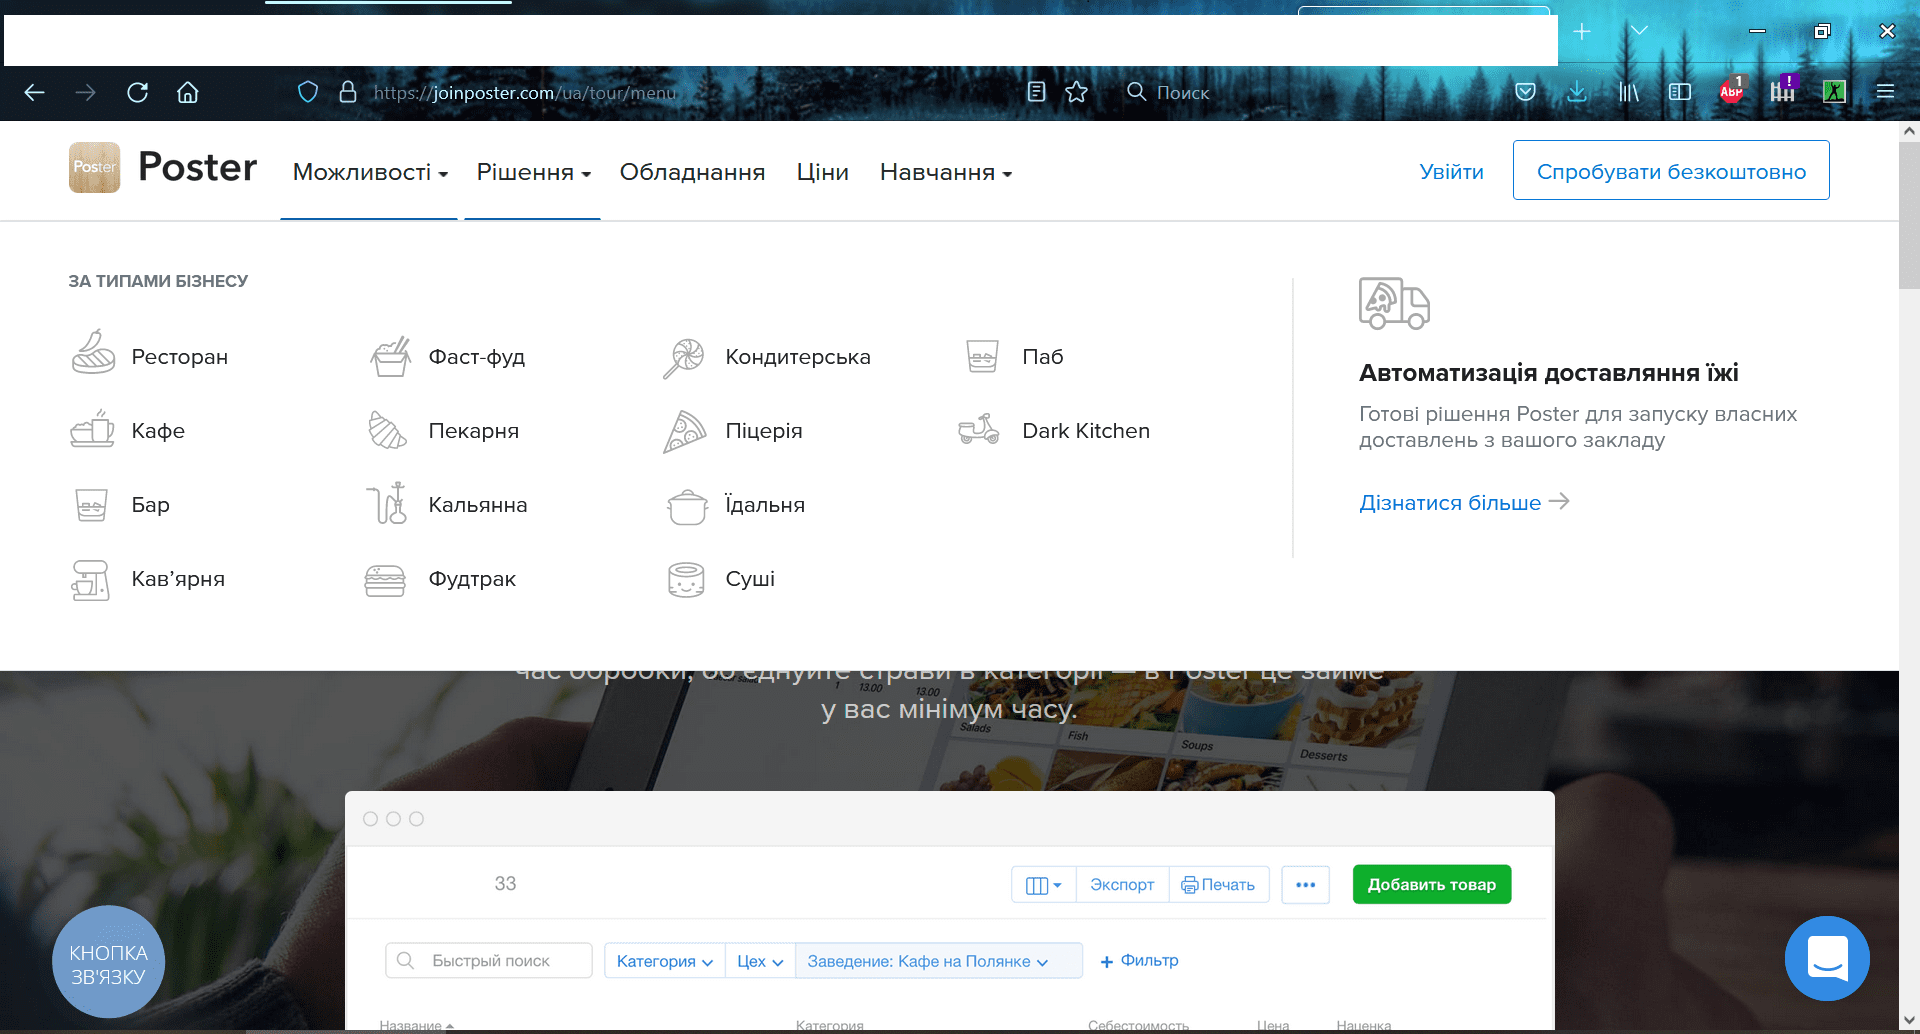Click the Кальянна hookah icon
Viewport: 1920px width, 1034px height.
pyautogui.click(x=387, y=504)
